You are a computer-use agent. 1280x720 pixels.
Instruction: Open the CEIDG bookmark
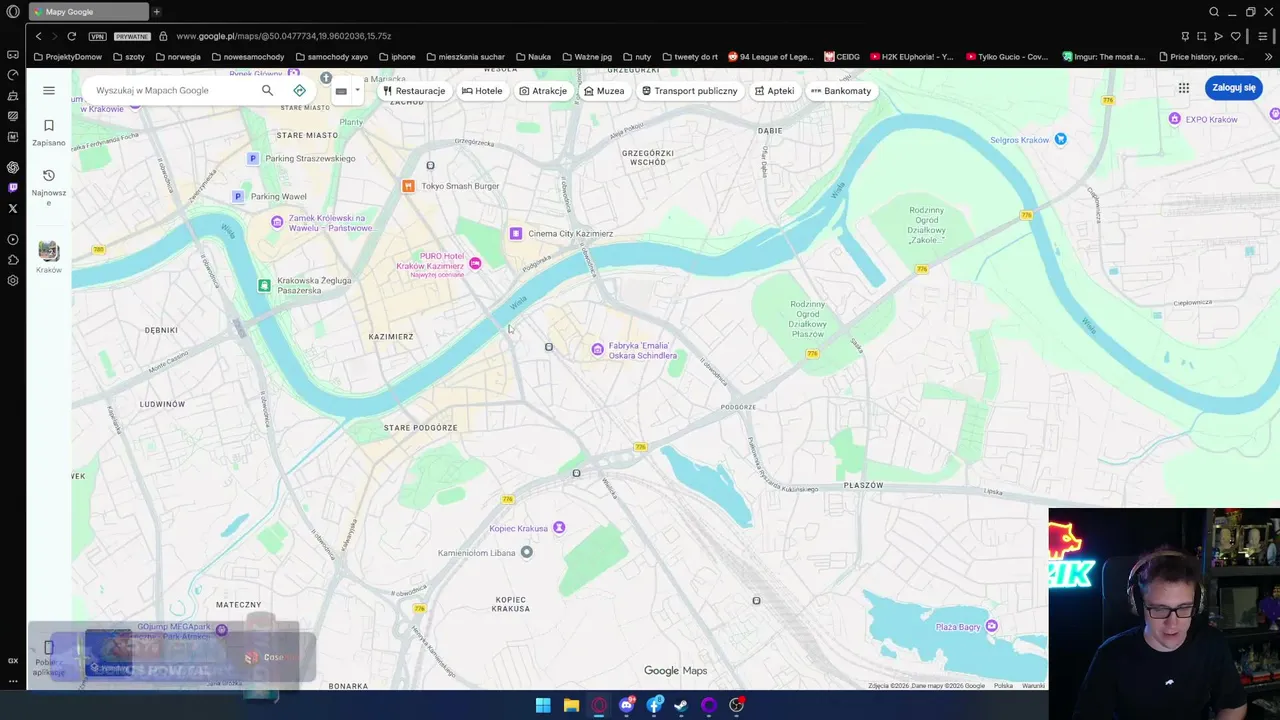[x=842, y=57]
